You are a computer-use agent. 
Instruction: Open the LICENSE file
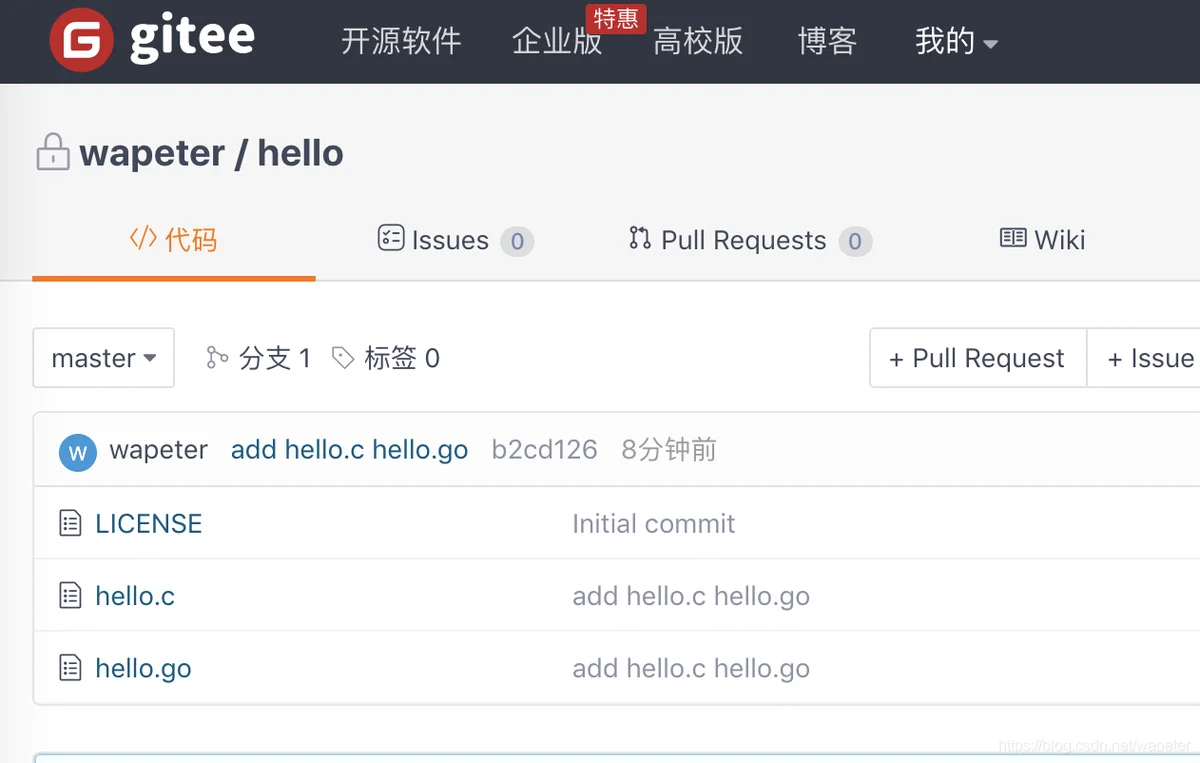(149, 523)
